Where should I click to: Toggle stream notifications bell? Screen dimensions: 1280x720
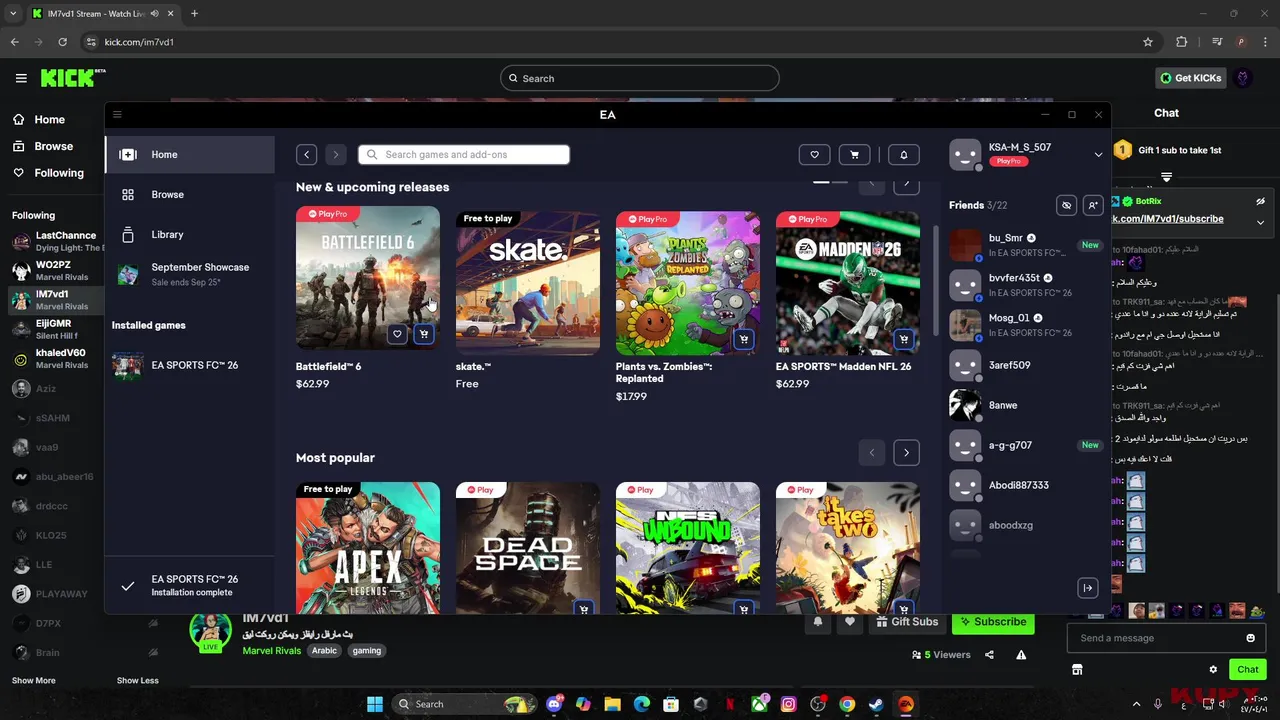[x=818, y=622]
